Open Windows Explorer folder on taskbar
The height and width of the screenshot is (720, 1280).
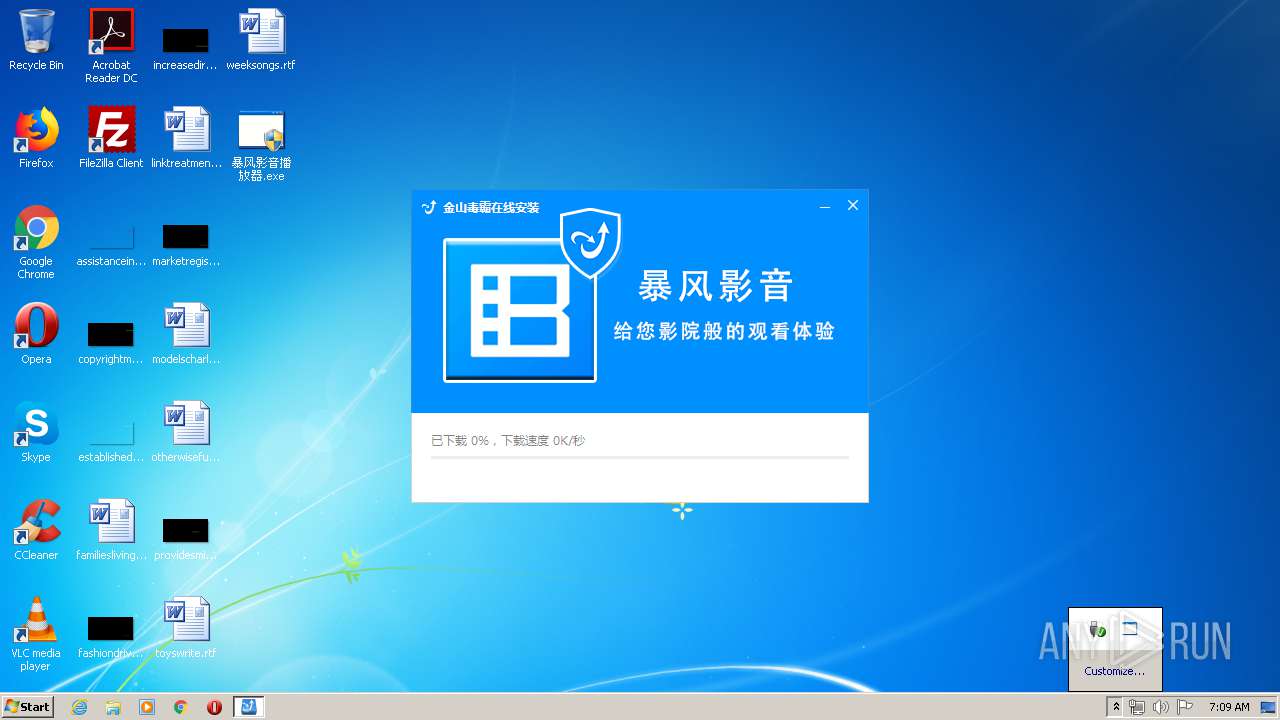[113, 707]
